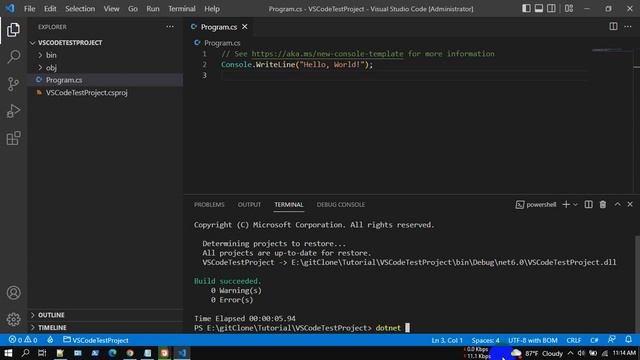The height and width of the screenshot is (360, 640).
Task: Open the Source Control view
Action: 13,84
